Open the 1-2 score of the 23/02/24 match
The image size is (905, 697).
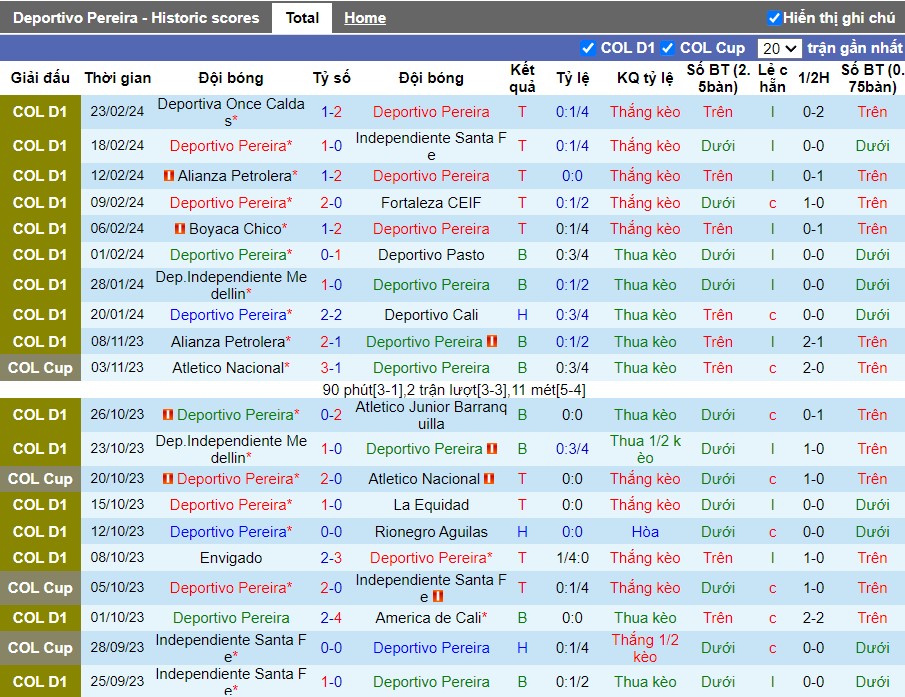pyautogui.click(x=331, y=112)
